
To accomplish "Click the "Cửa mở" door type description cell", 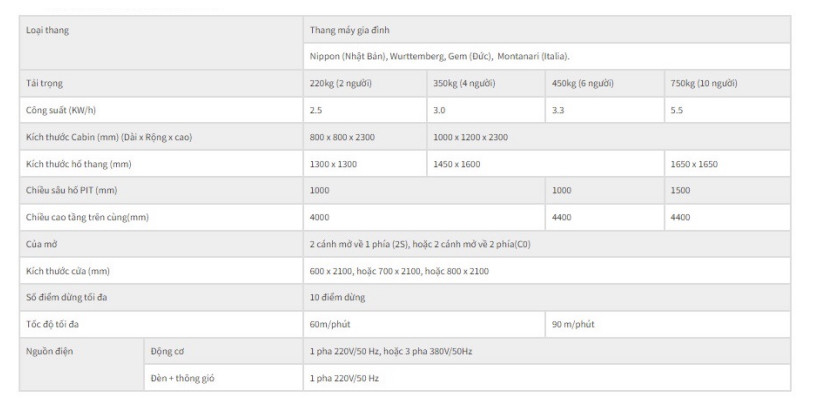I will point(547,244).
